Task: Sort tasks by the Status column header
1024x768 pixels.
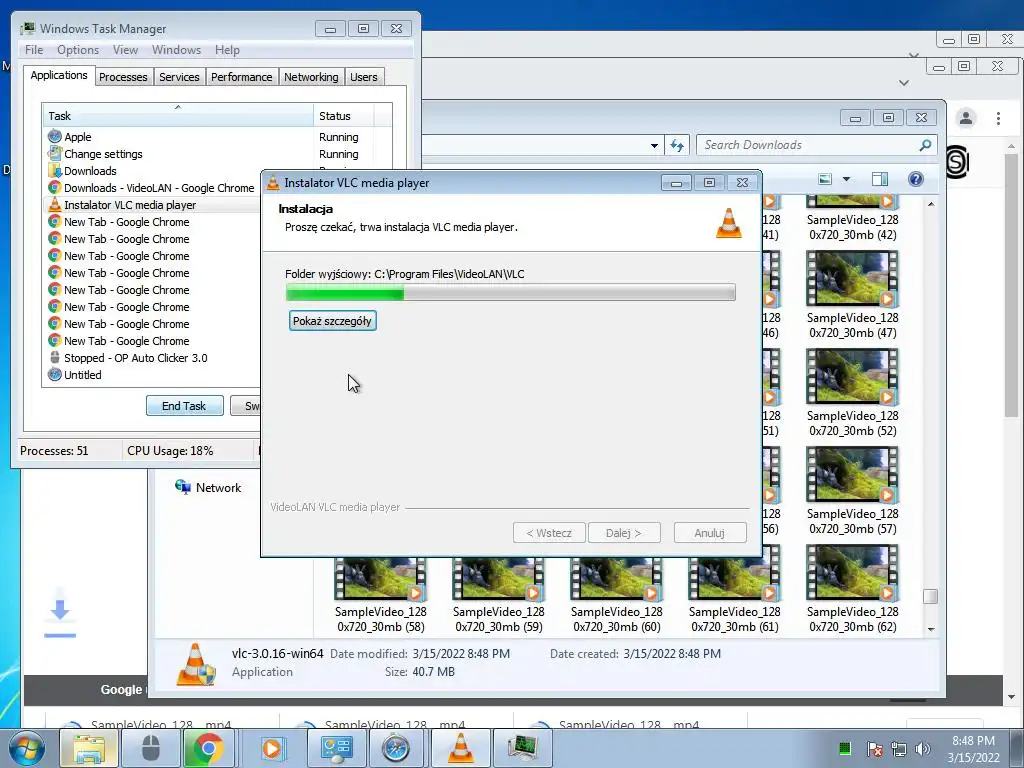Action: pyautogui.click(x=343, y=116)
